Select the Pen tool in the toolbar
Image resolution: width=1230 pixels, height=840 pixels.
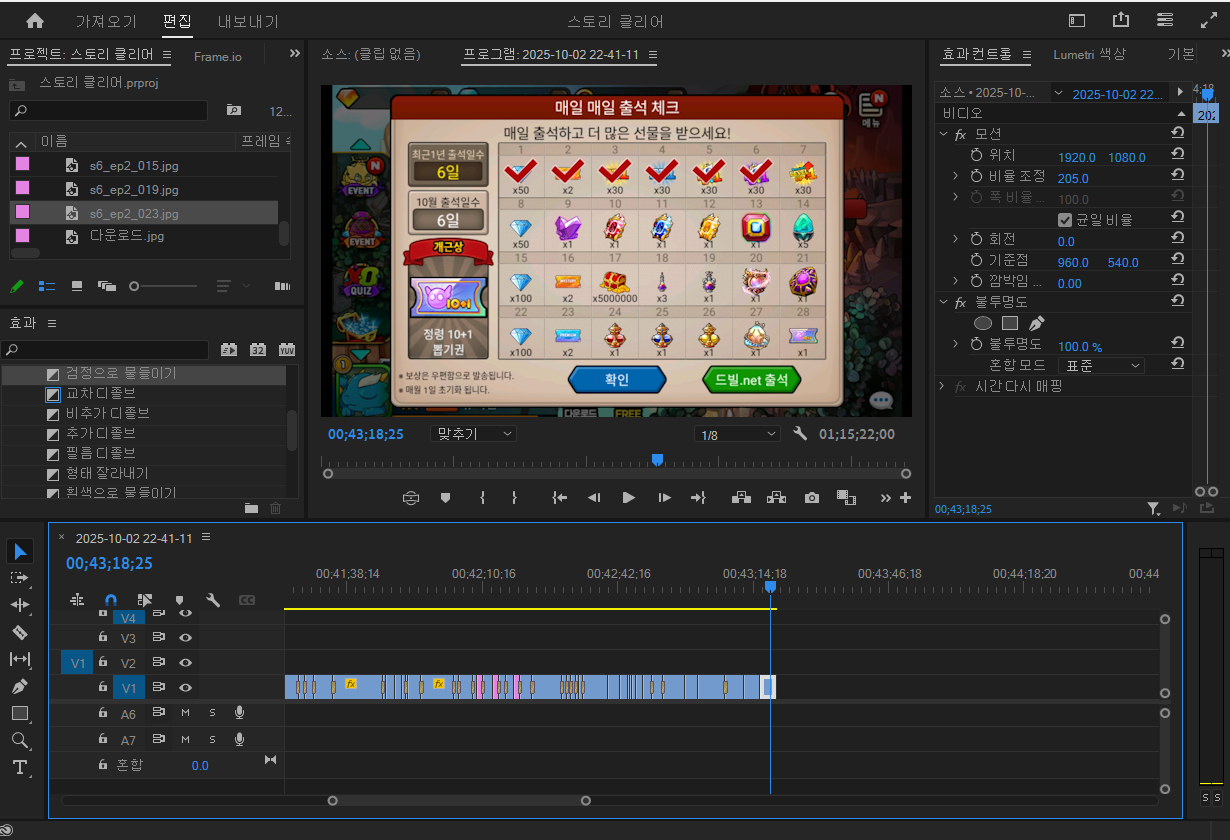(x=21, y=686)
